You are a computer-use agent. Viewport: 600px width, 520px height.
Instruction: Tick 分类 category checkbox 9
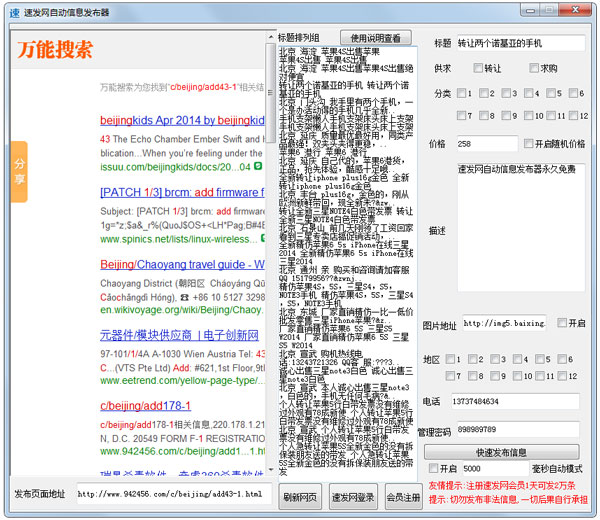(506, 115)
